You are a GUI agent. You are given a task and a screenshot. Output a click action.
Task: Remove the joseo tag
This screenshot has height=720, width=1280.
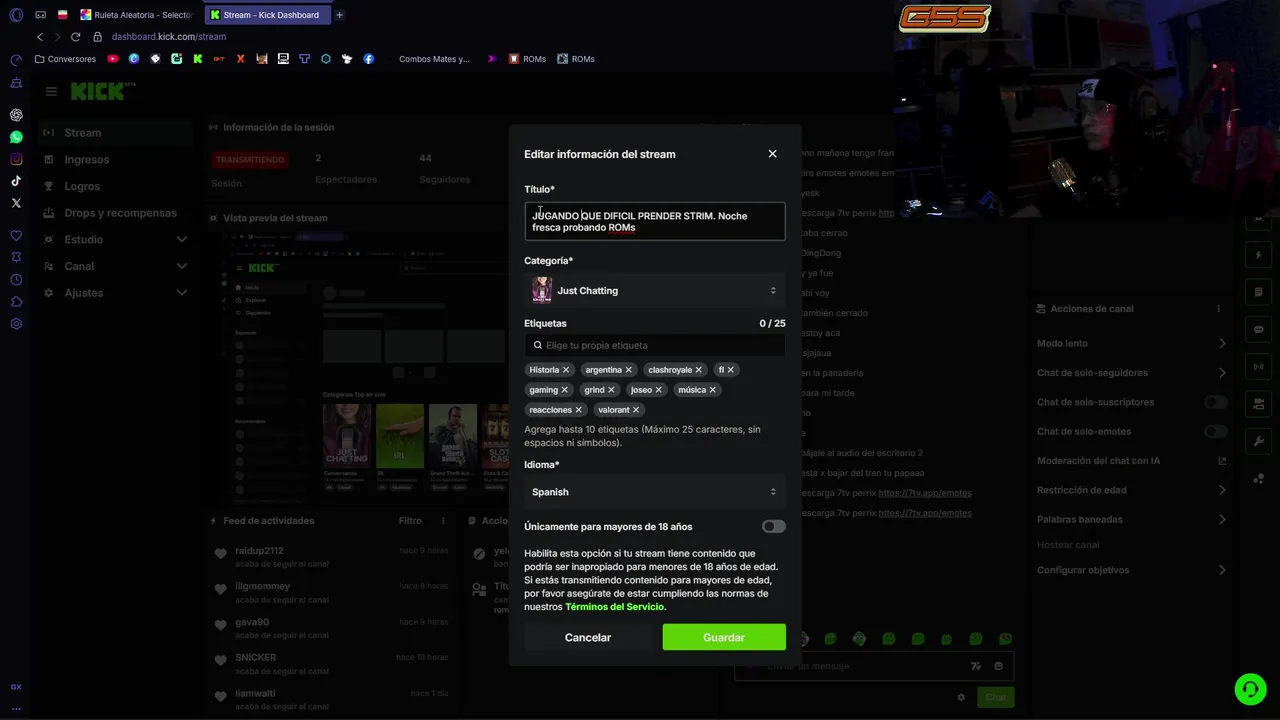coord(659,390)
